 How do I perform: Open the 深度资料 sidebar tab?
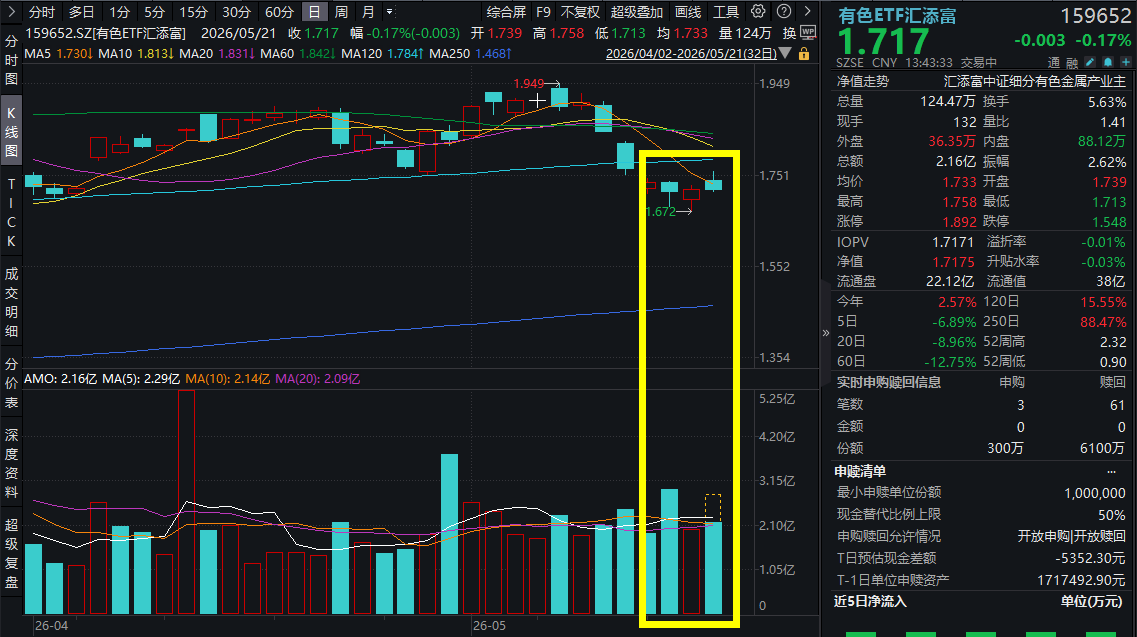tap(11, 464)
